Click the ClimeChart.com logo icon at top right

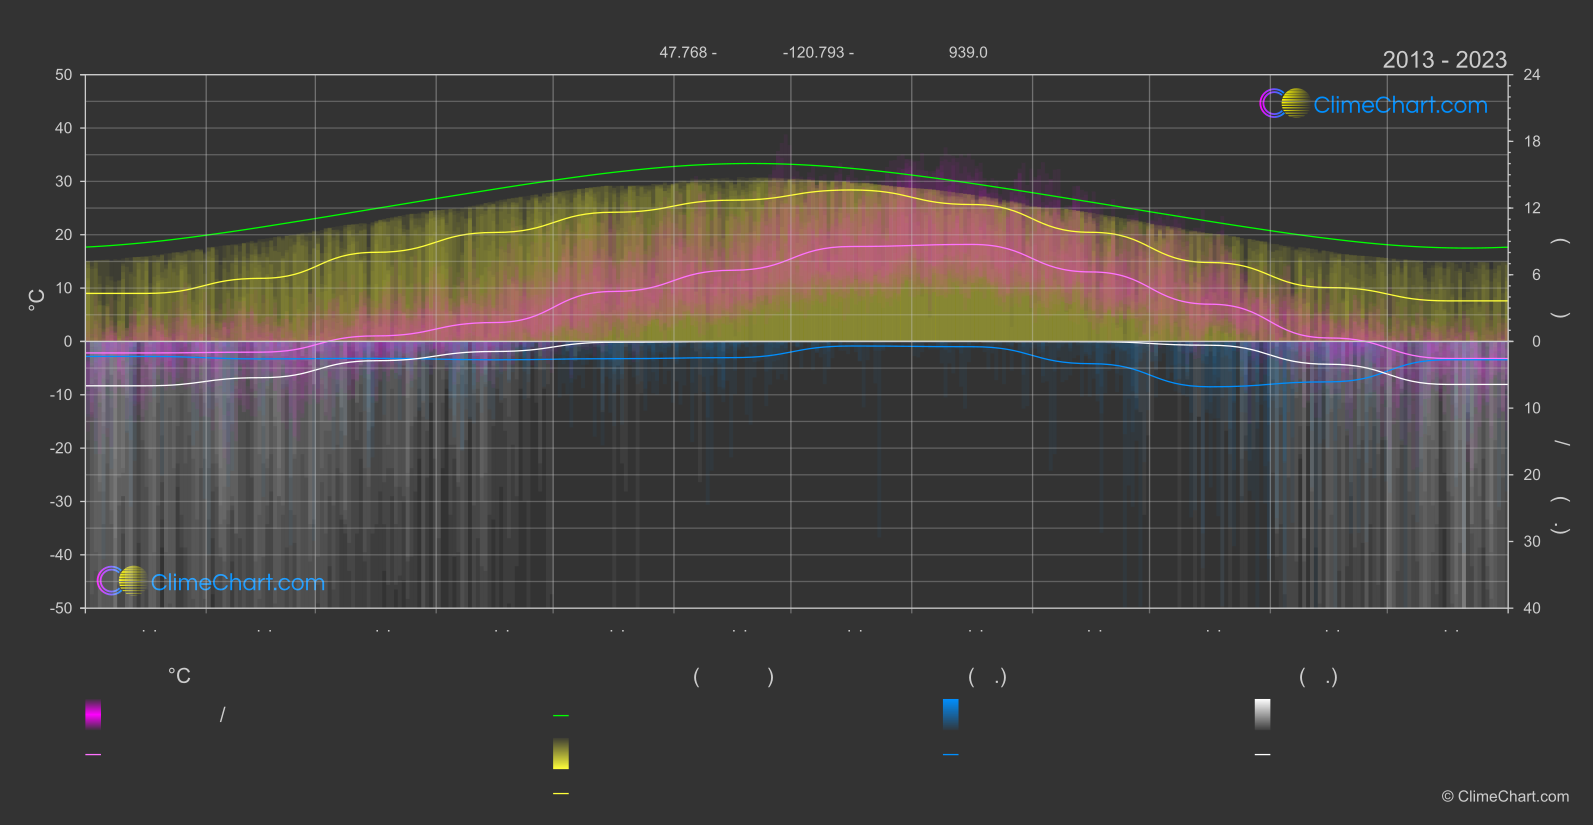click(1284, 103)
